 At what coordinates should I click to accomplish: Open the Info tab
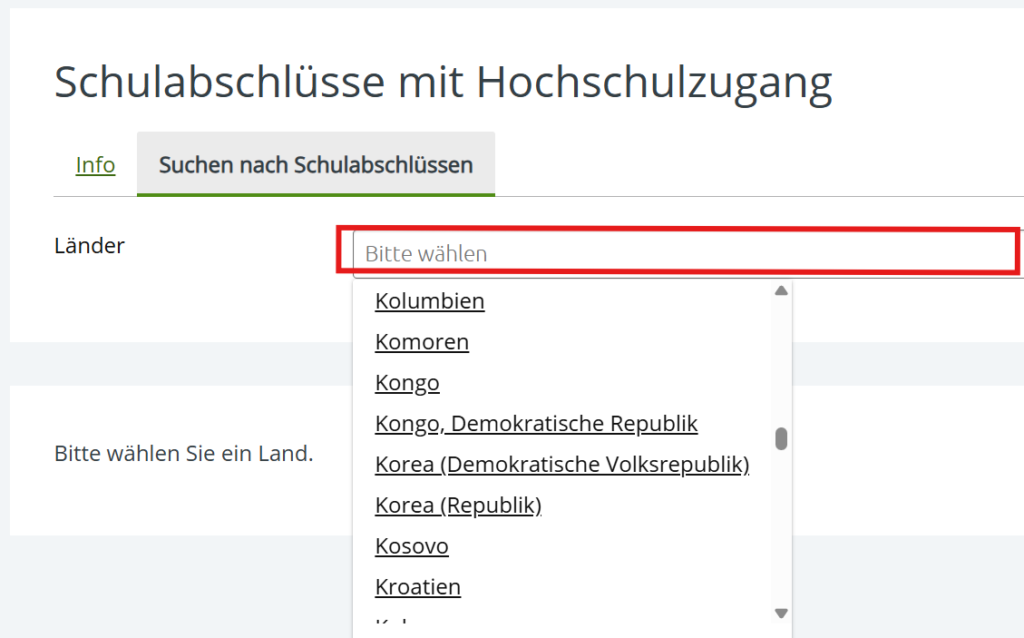pyautogui.click(x=95, y=165)
